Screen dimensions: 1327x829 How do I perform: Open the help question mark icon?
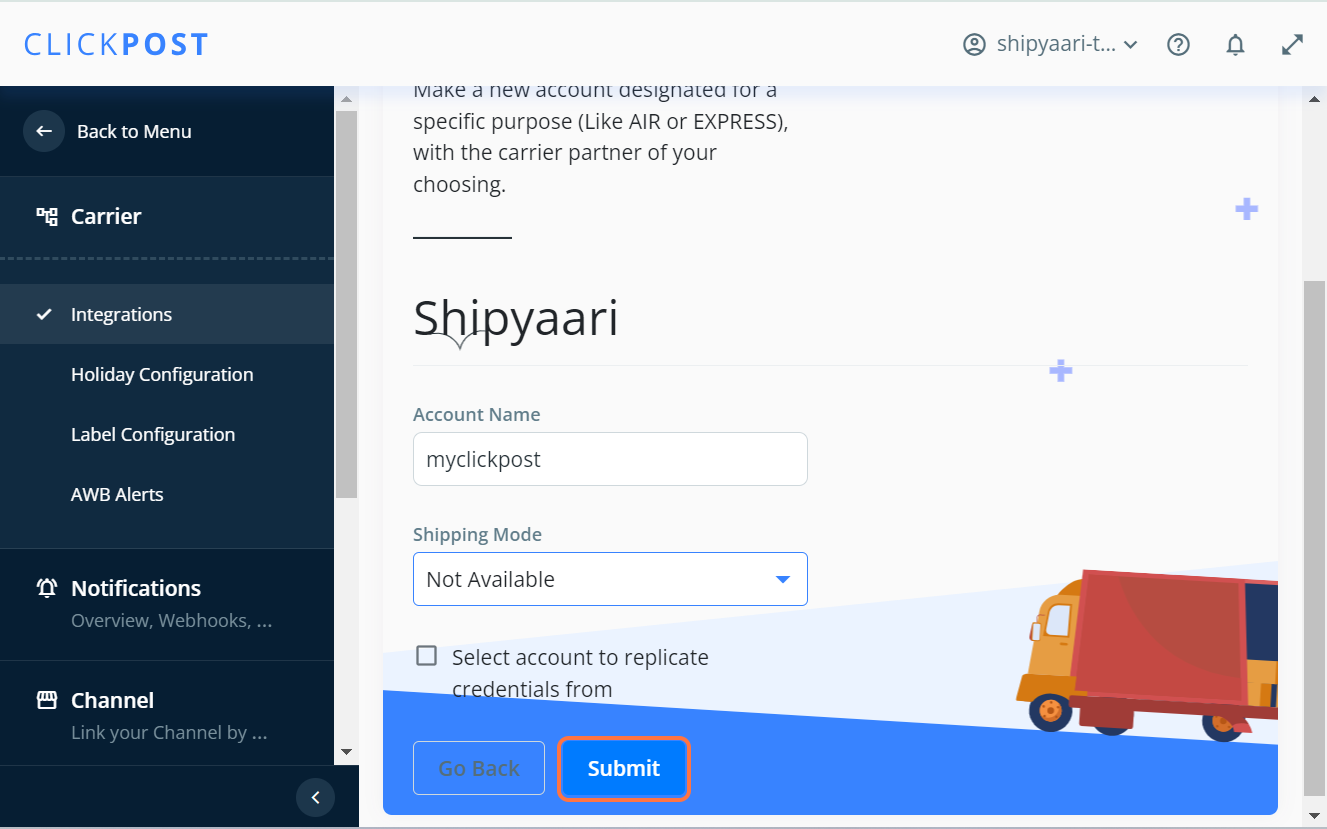coord(1179,45)
